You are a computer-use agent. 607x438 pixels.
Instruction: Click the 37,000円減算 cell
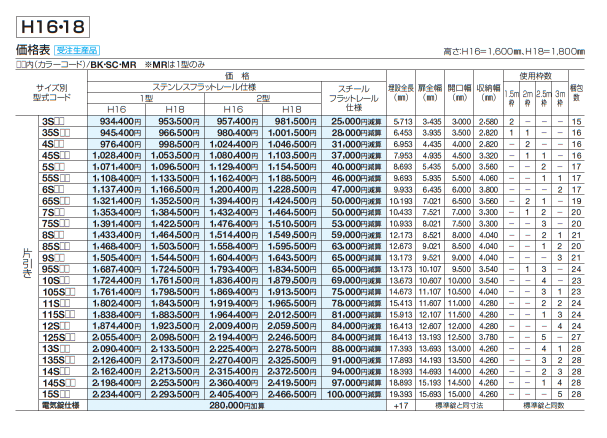356,156
